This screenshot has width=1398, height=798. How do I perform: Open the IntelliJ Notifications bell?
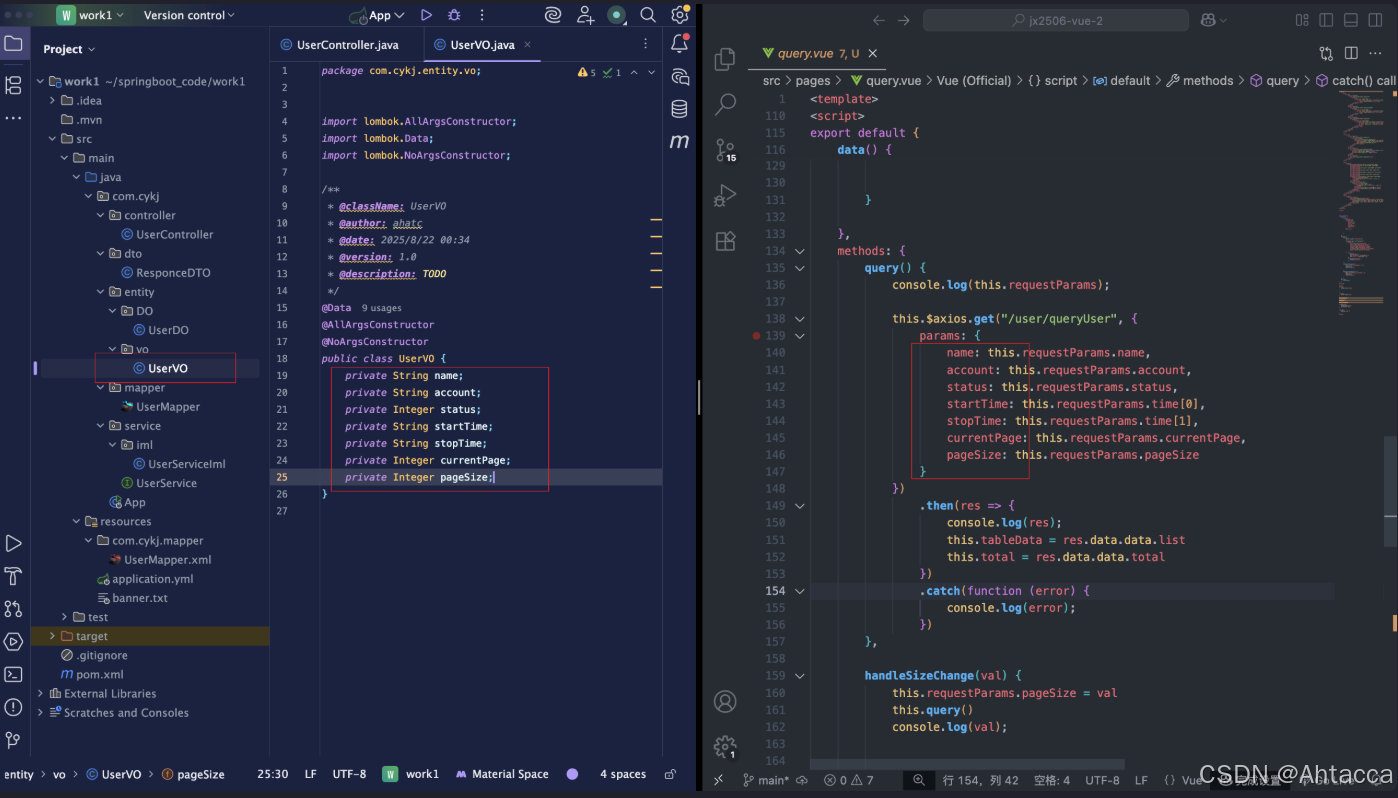(x=680, y=44)
